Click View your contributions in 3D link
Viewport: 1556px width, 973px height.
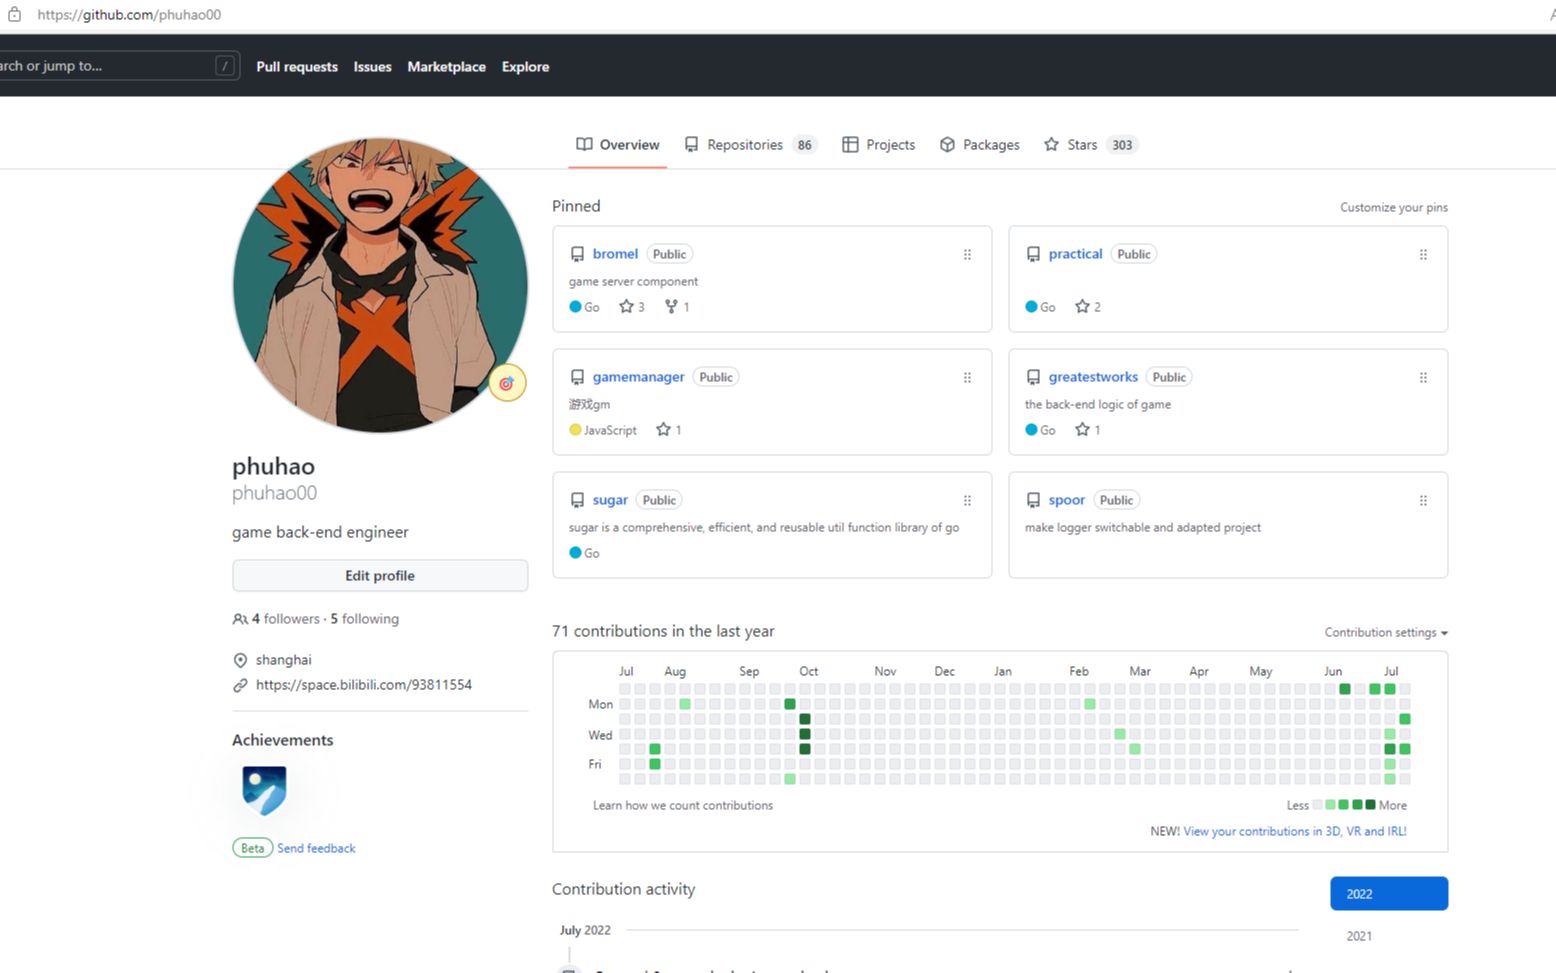click(x=1294, y=831)
